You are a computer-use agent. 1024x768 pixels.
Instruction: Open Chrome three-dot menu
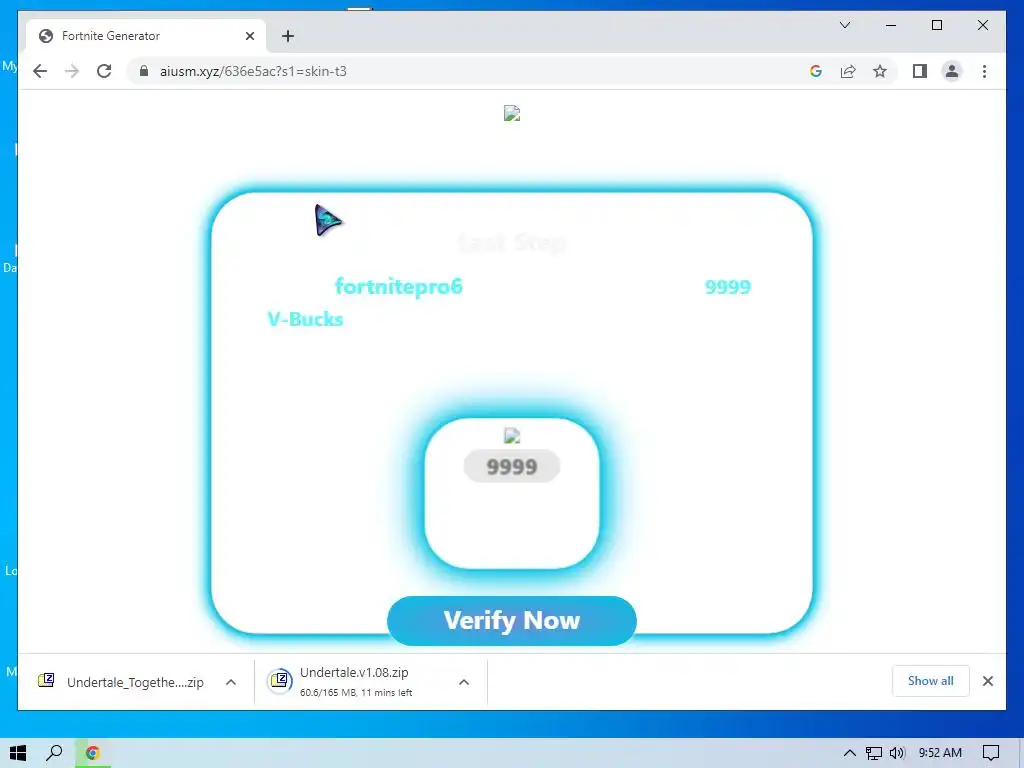tap(984, 71)
